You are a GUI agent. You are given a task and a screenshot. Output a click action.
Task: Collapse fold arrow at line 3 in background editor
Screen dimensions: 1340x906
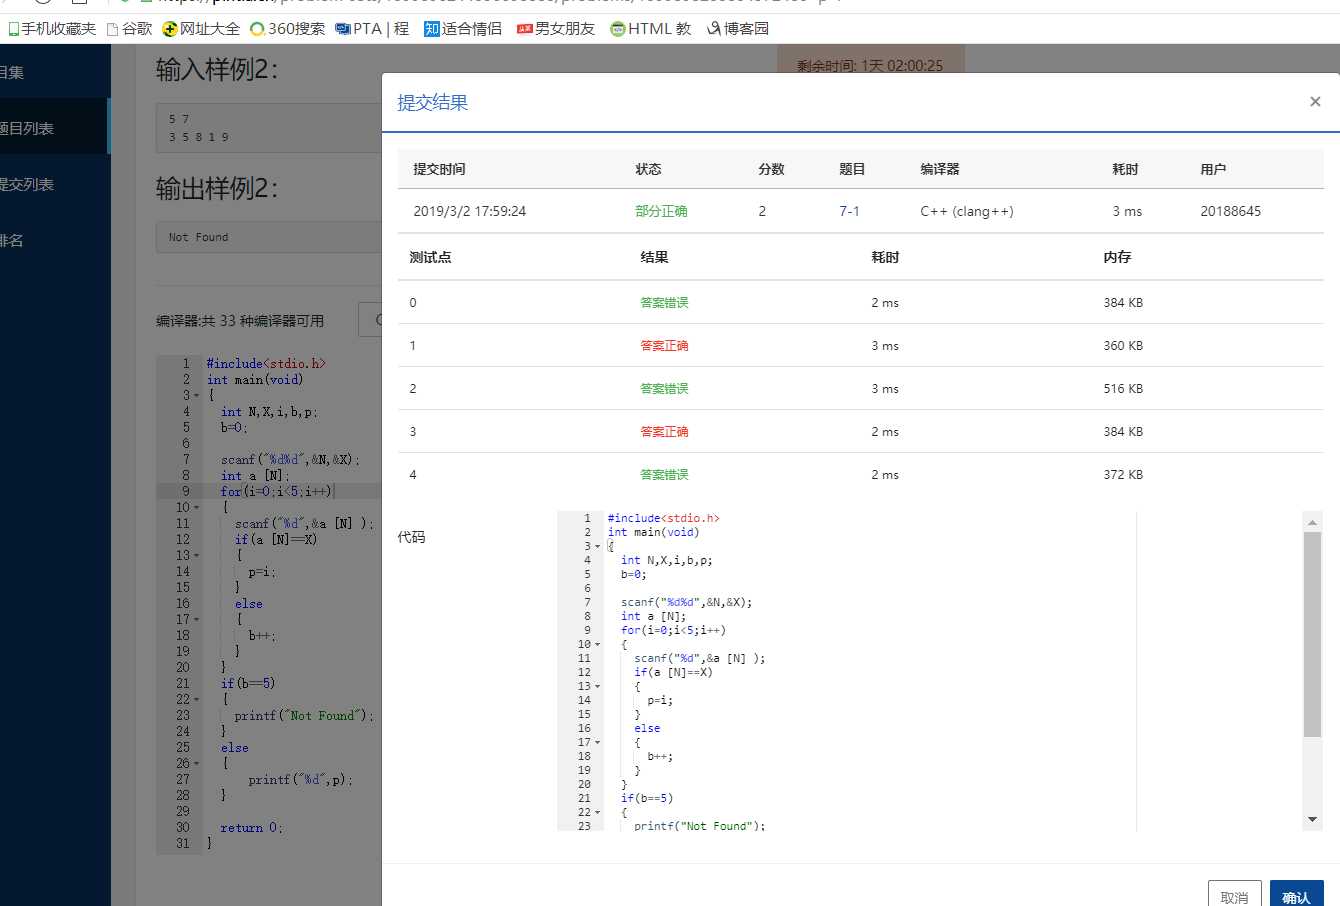click(x=196, y=395)
